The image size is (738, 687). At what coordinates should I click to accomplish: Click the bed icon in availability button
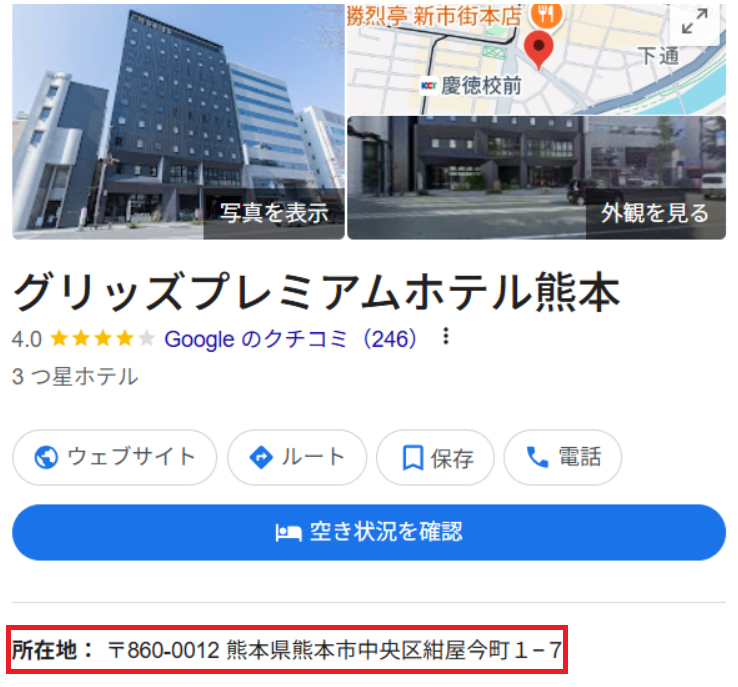point(288,533)
